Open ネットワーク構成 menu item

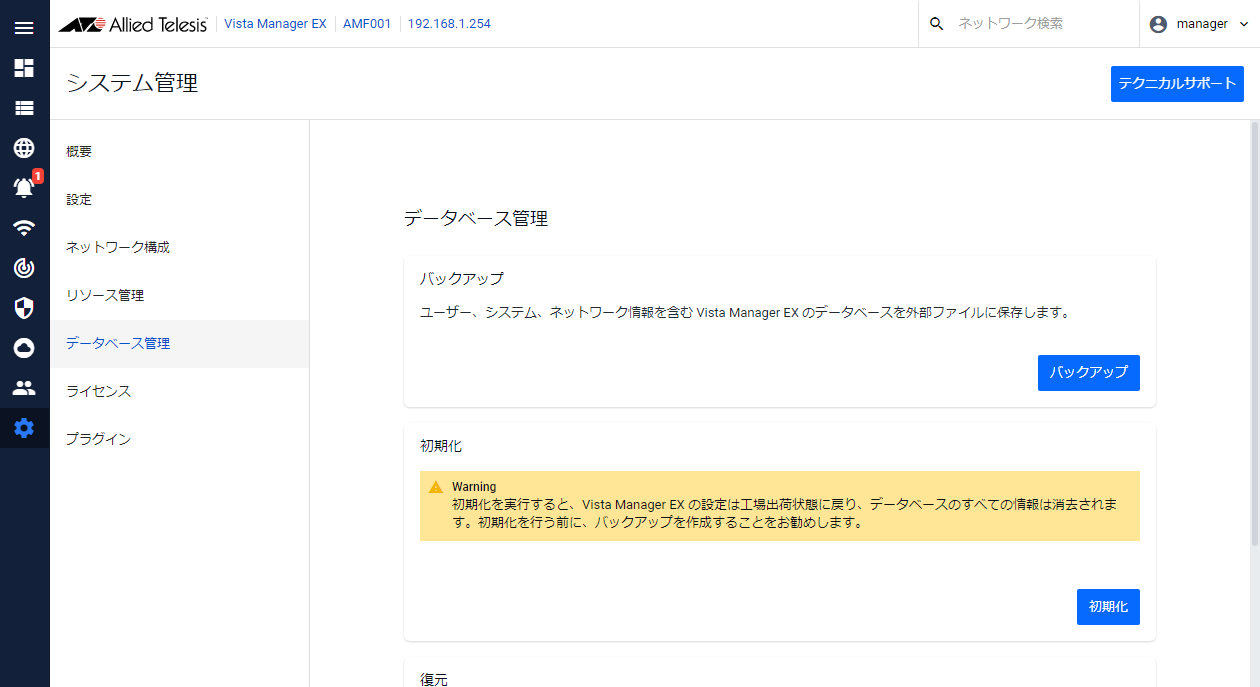(117, 248)
